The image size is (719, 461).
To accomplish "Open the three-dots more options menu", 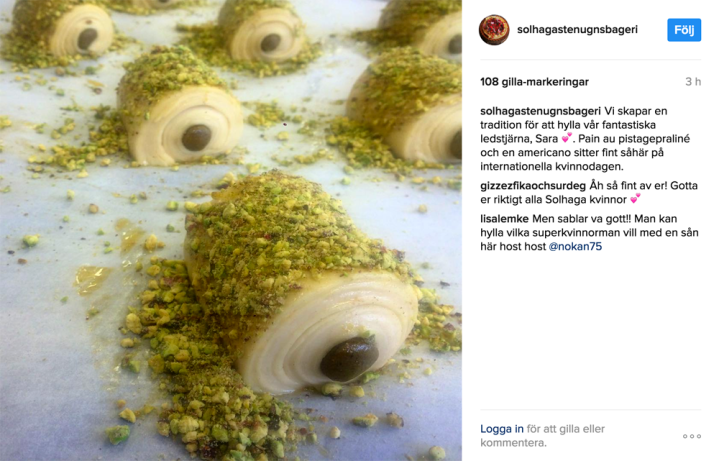I will pyautogui.click(x=691, y=436).
